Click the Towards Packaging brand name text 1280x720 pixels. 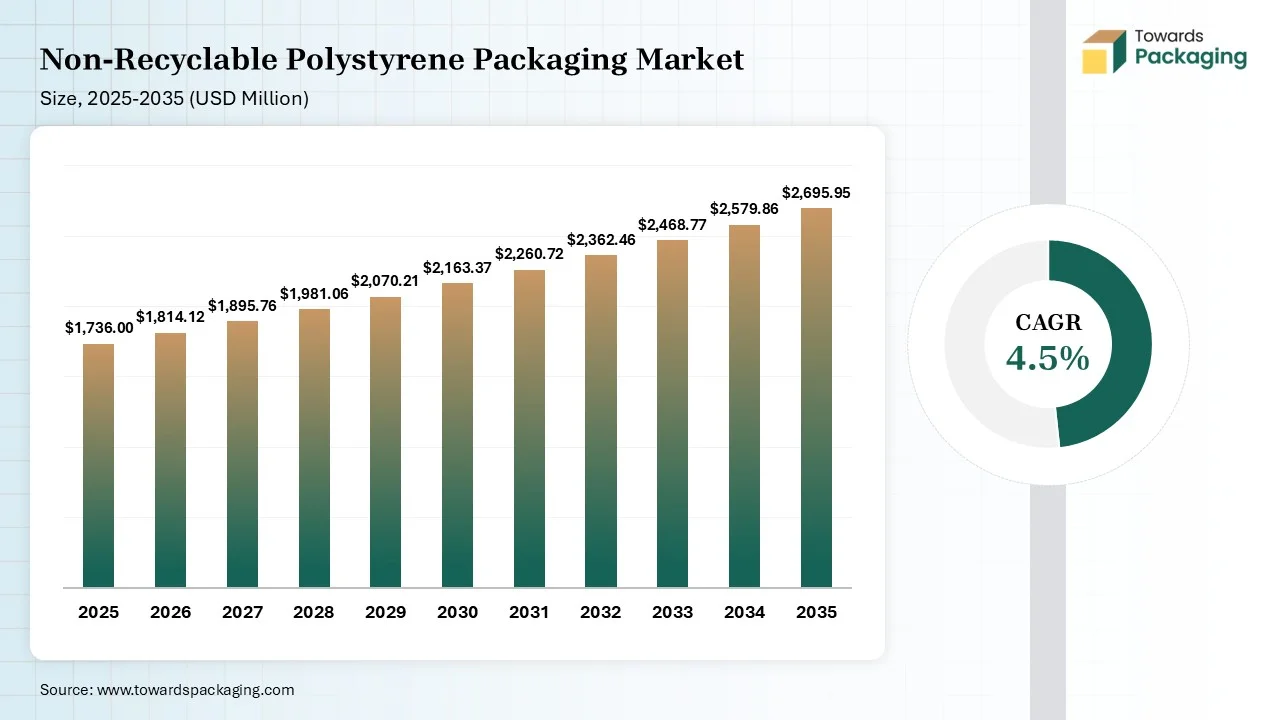[x=1190, y=48]
